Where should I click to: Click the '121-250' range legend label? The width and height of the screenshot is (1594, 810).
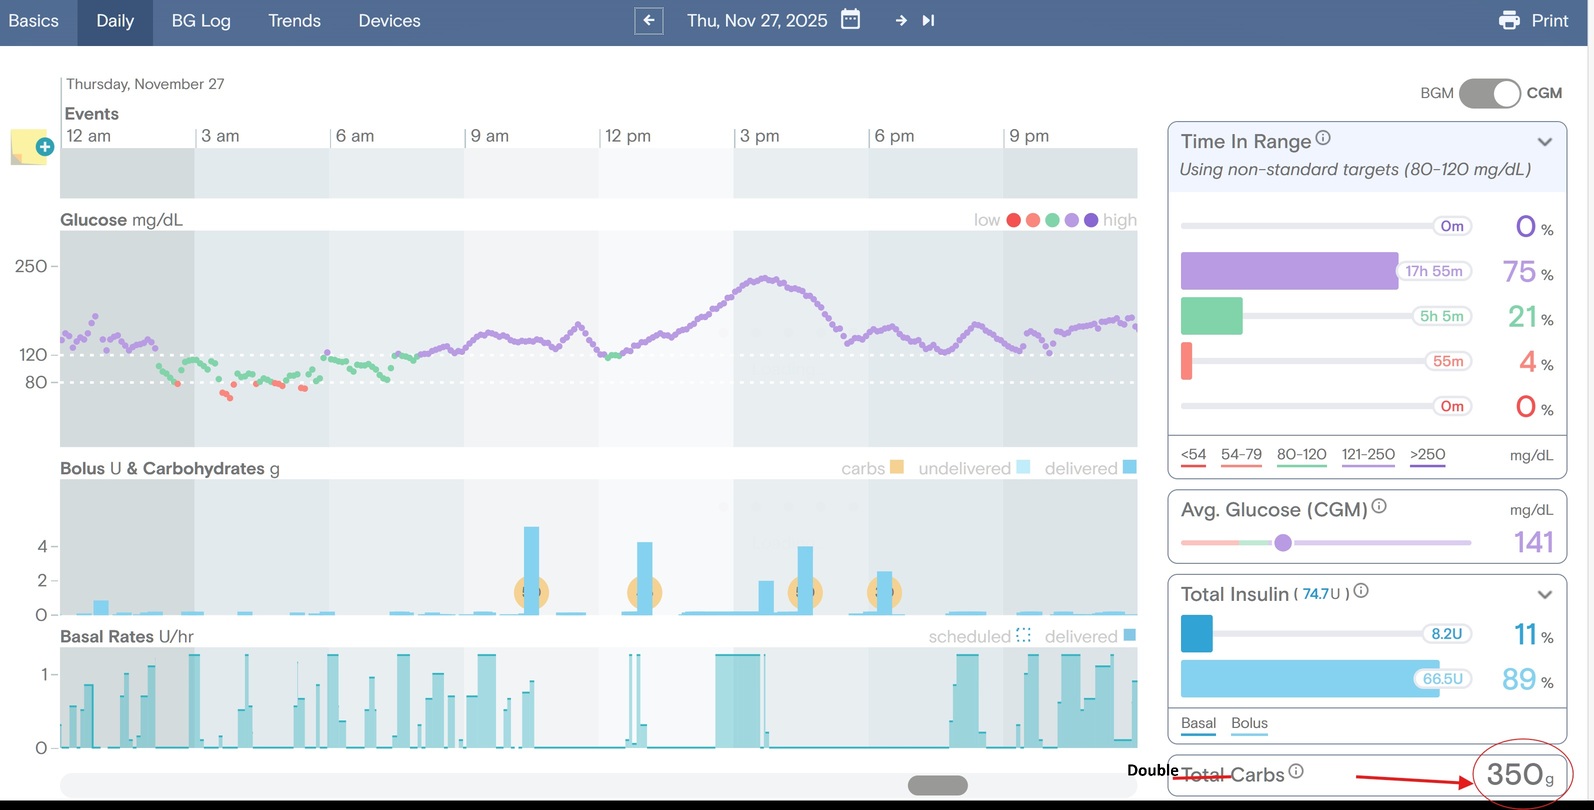1368,454
